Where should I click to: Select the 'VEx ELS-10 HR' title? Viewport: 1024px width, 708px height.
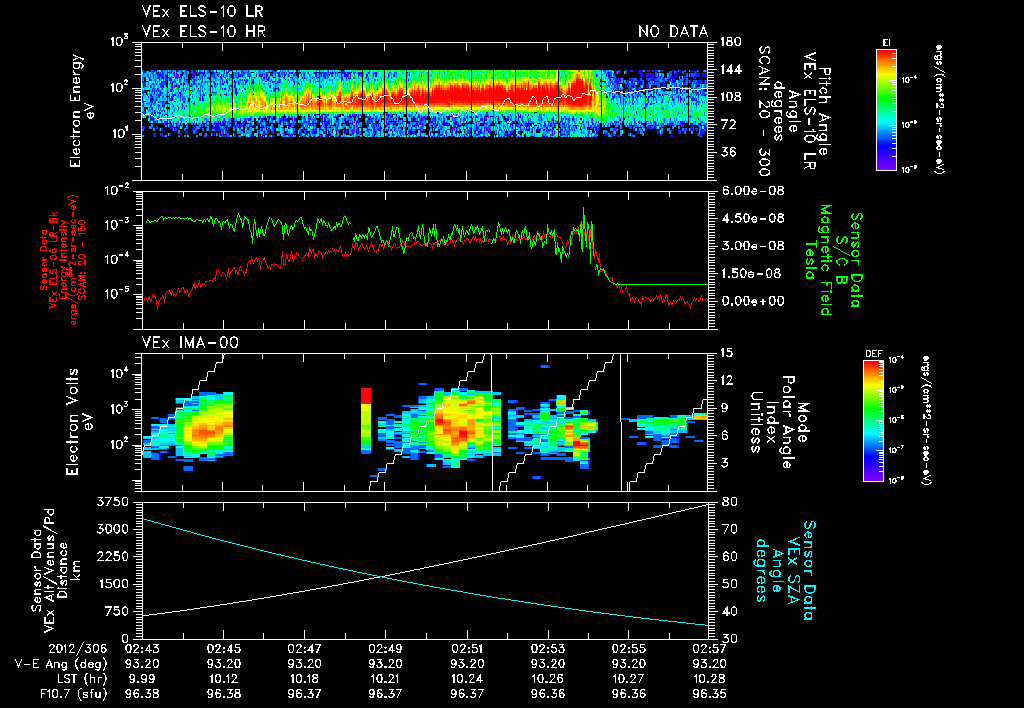pos(204,31)
